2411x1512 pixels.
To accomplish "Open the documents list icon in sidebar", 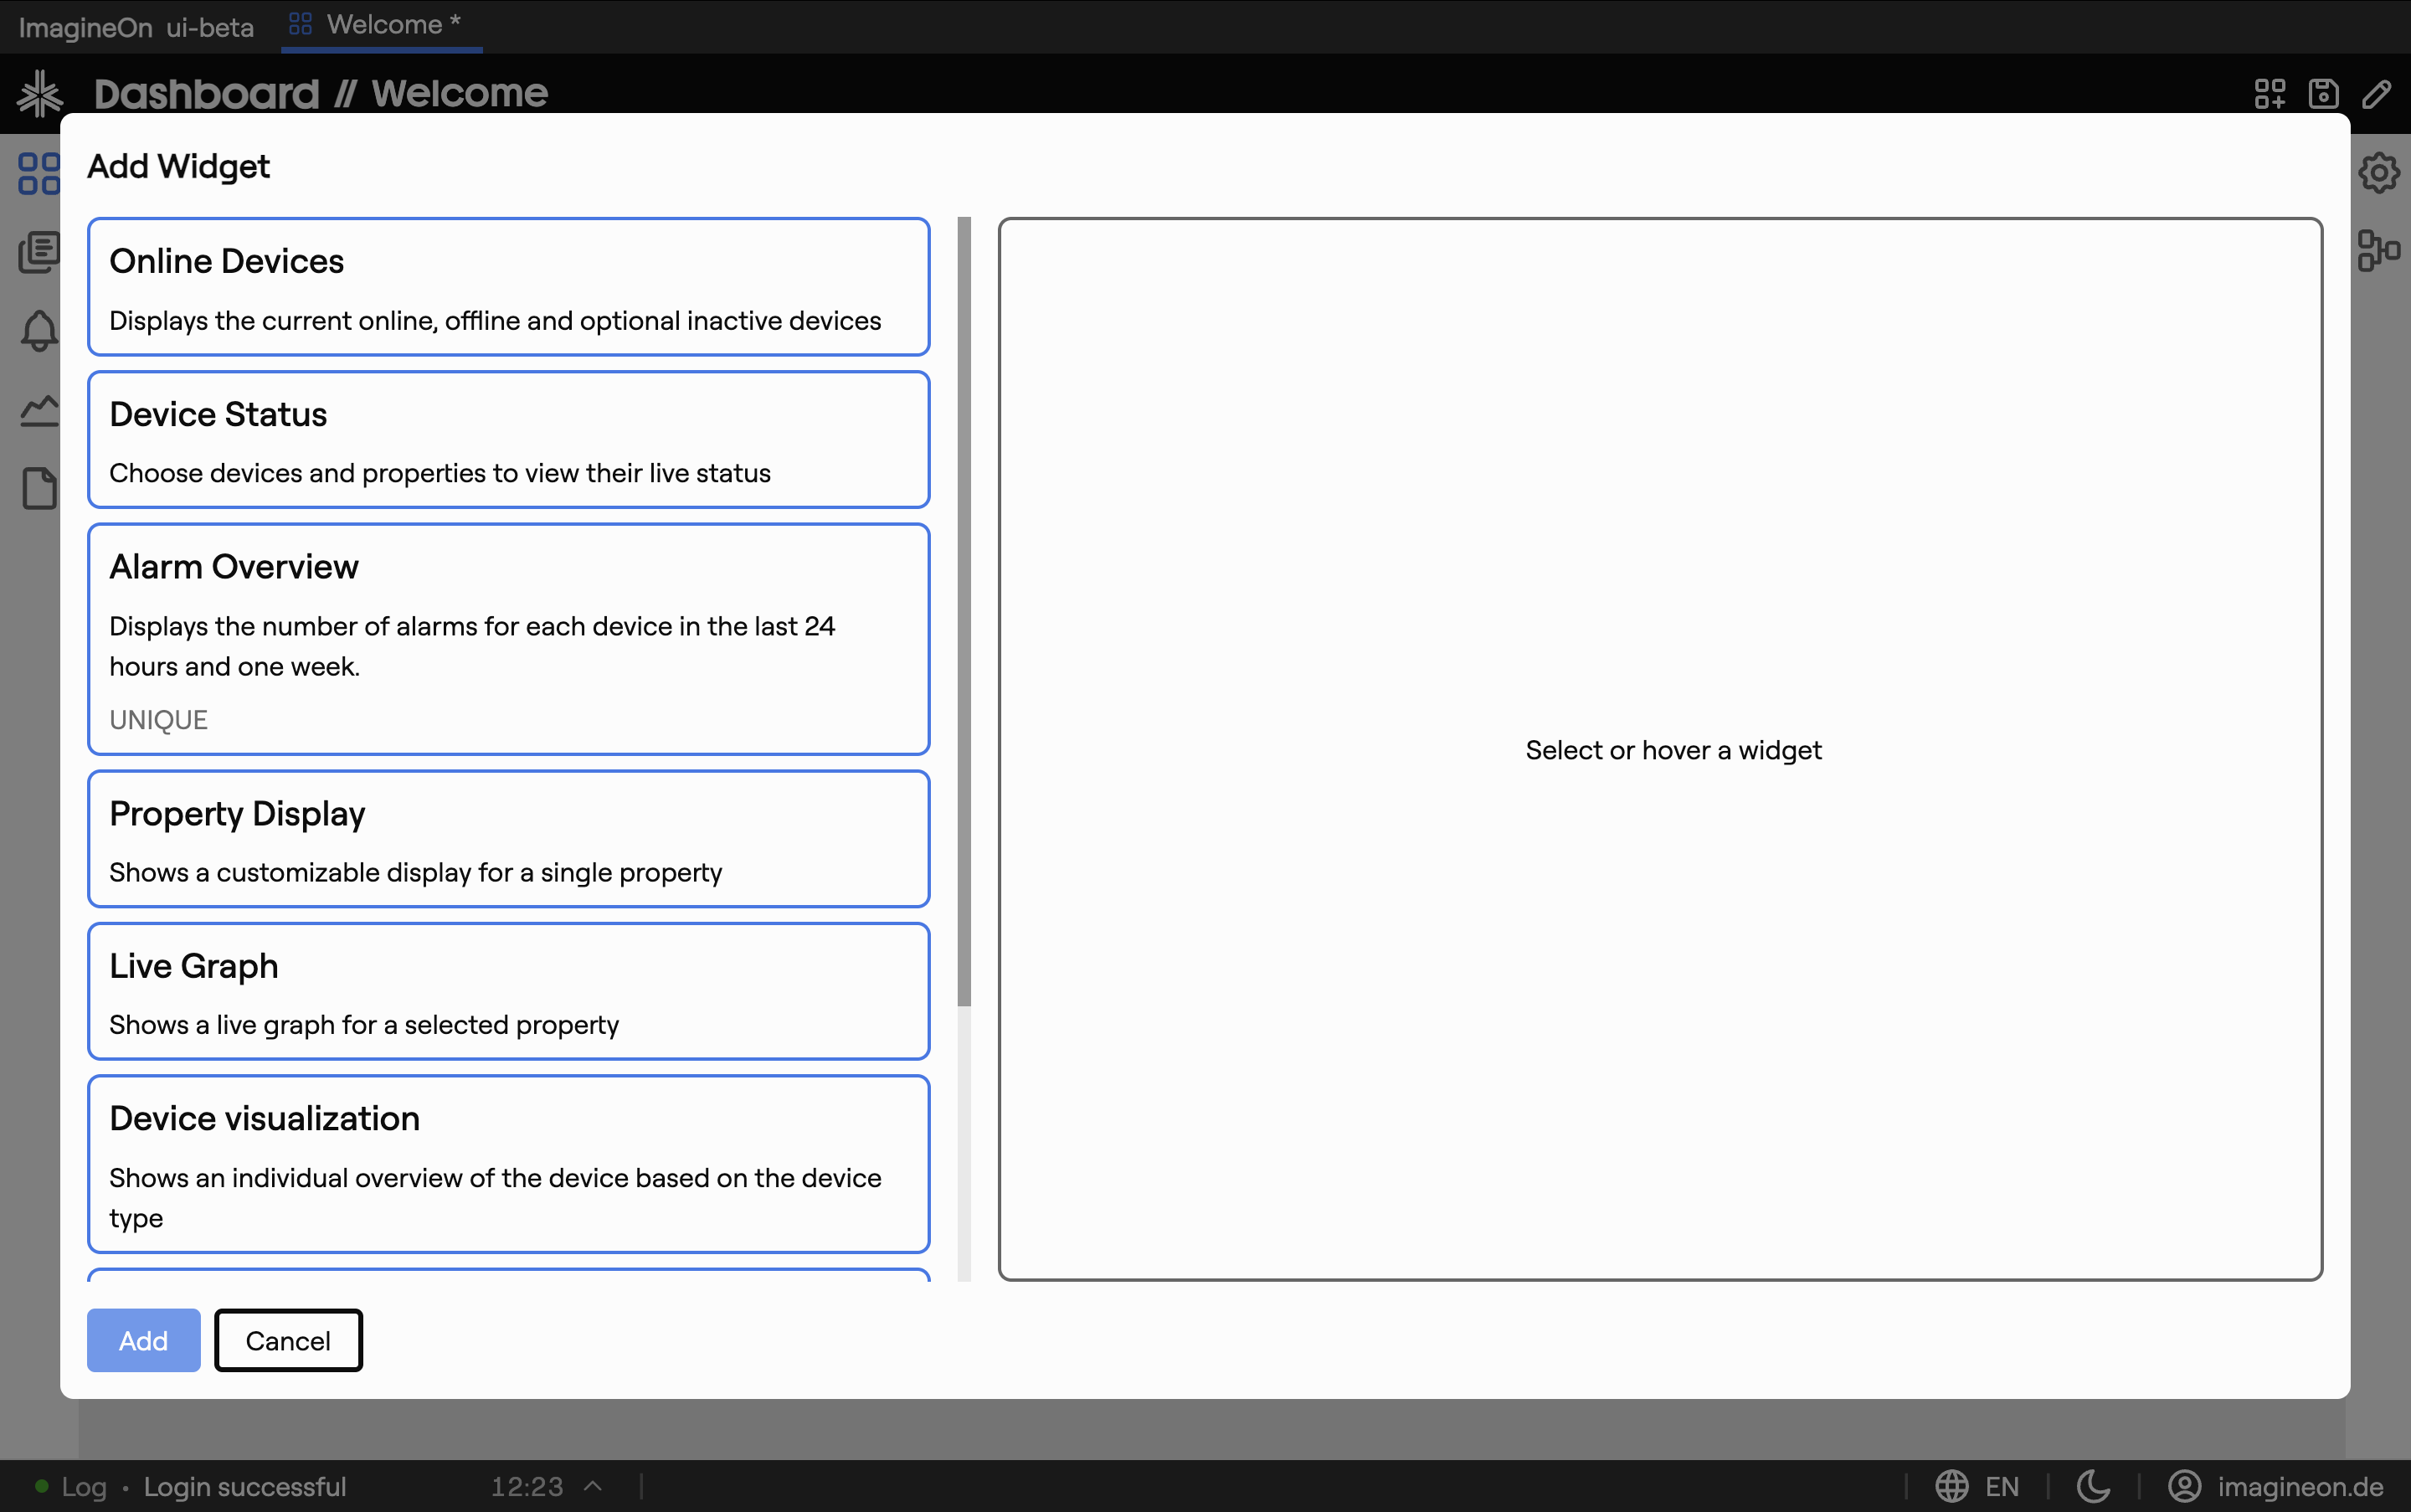I will tap(39, 252).
